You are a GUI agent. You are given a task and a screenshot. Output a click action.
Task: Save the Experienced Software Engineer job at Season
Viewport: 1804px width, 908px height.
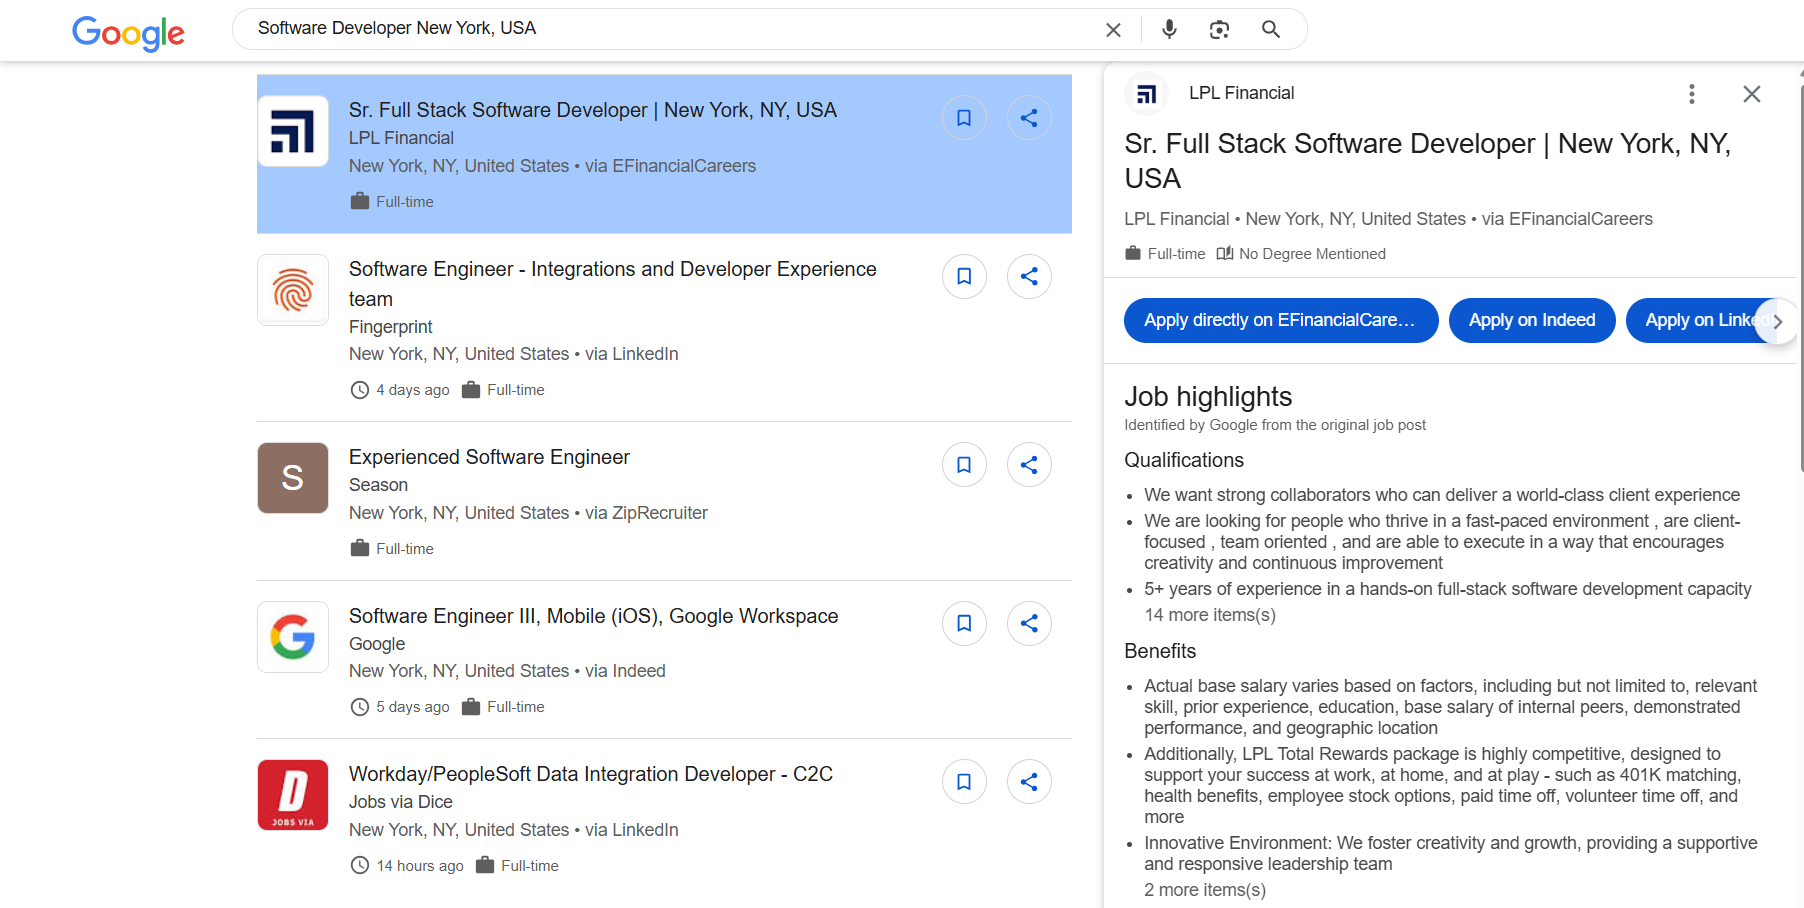tap(963, 464)
